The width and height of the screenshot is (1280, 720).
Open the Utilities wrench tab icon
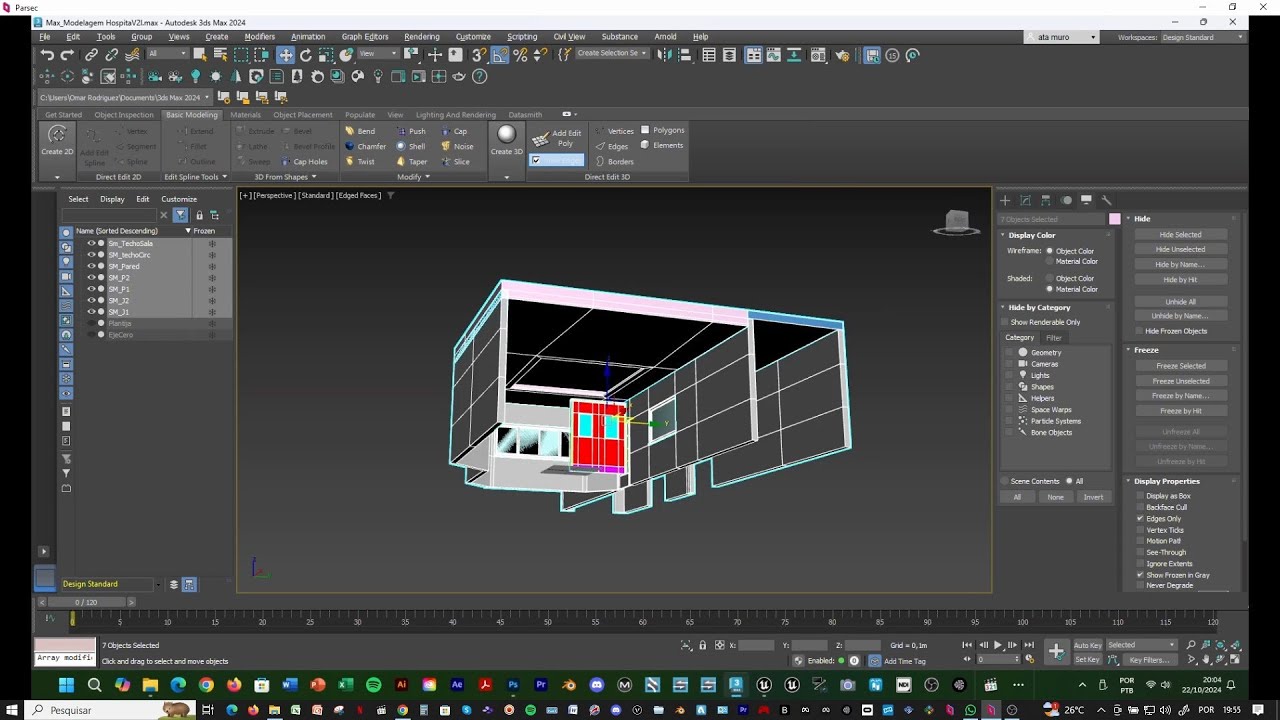[1106, 200]
